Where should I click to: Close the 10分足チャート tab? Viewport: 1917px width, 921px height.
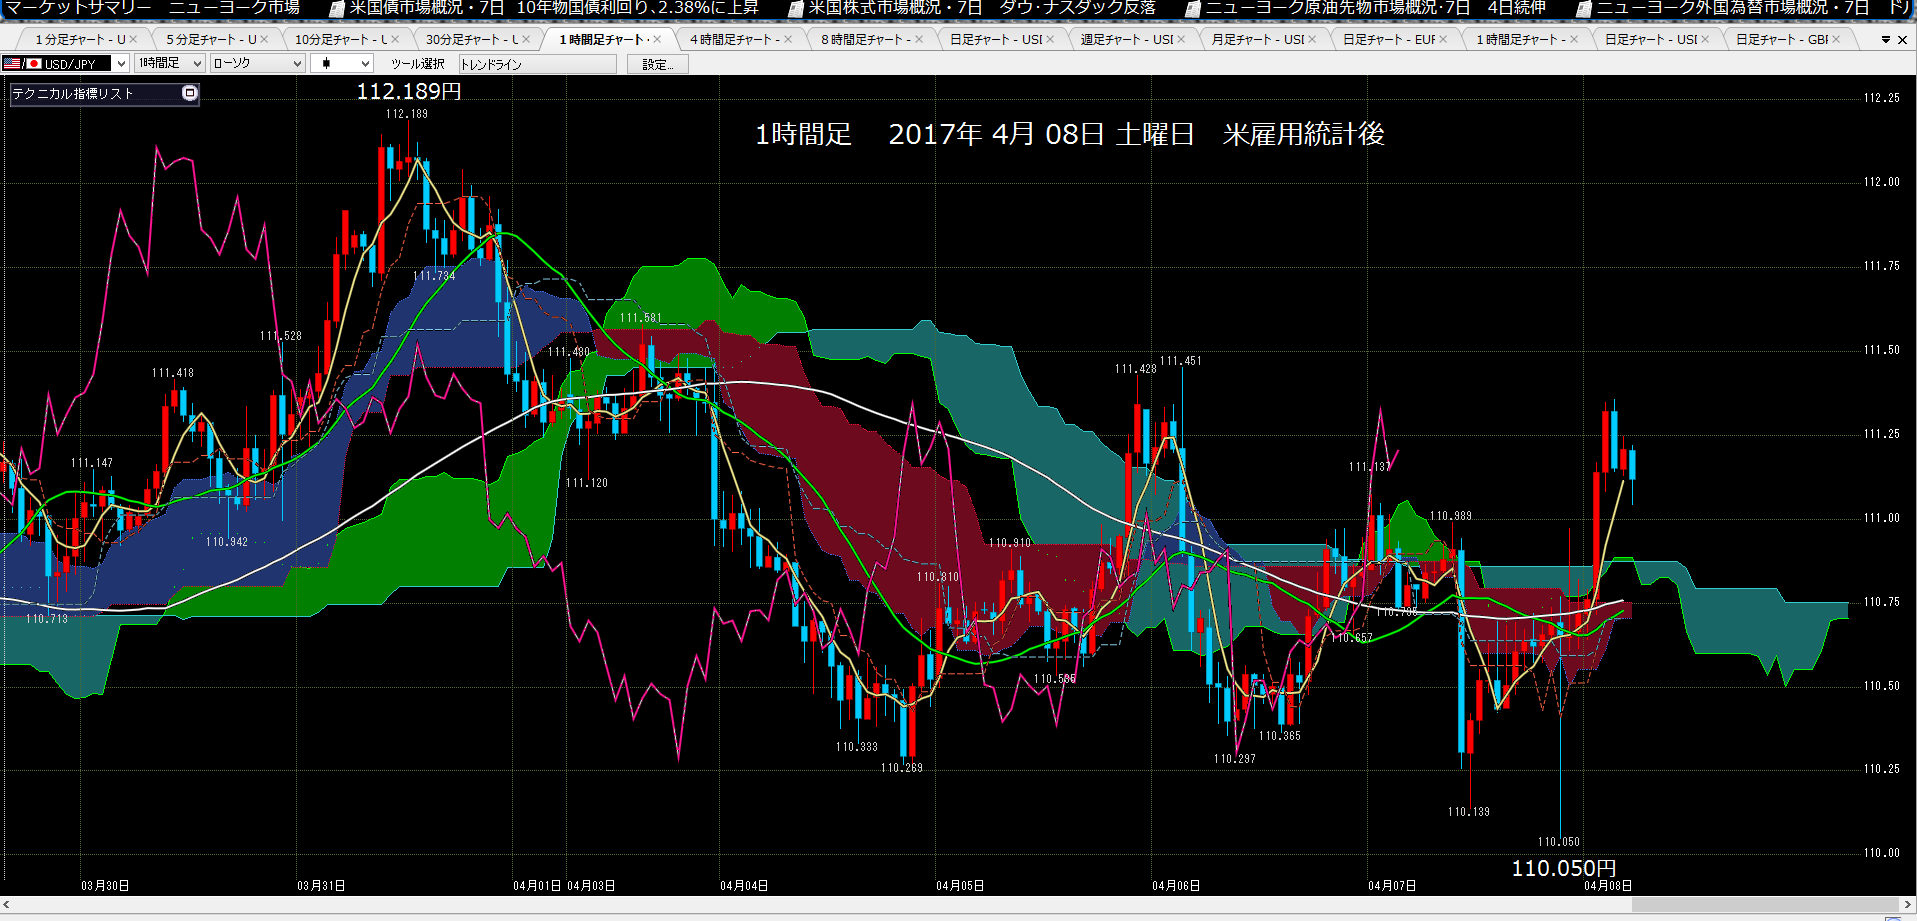pyautogui.click(x=395, y=40)
